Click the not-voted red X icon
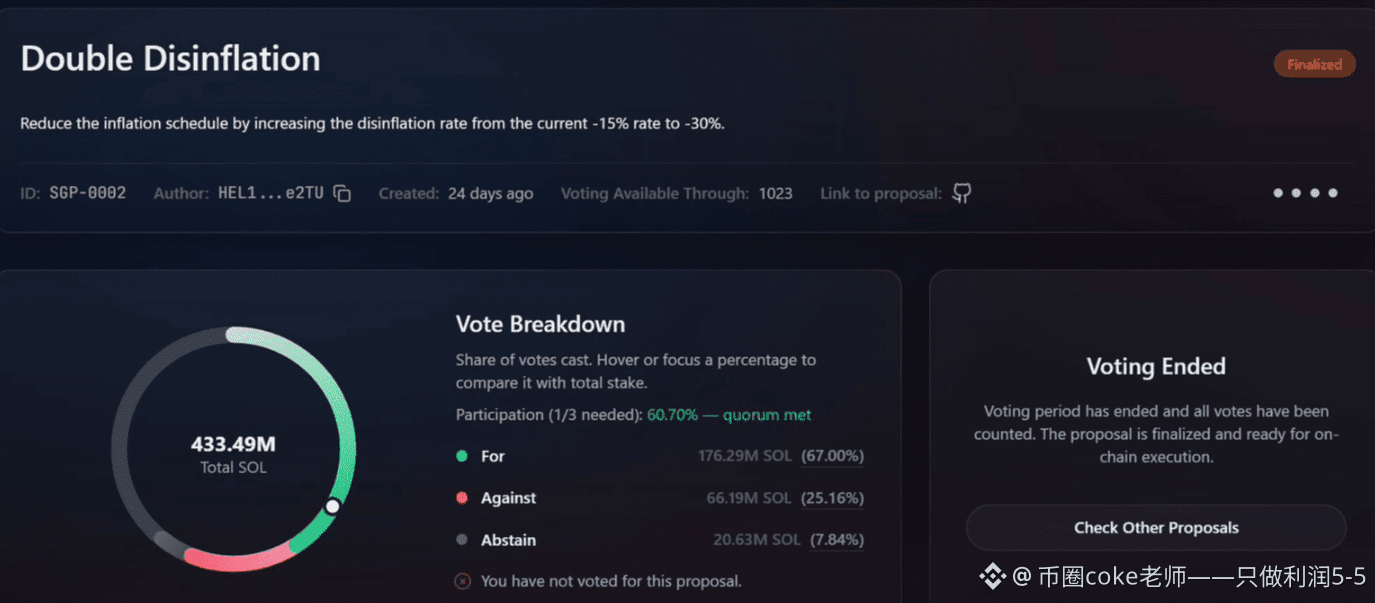The image size is (1375, 603). (x=463, y=581)
